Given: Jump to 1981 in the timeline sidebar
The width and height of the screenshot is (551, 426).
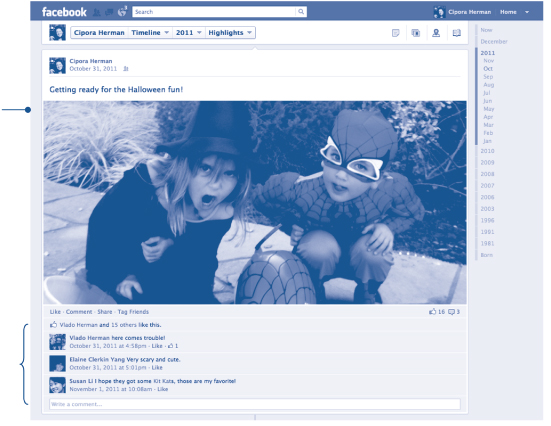Looking at the screenshot, I should (487, 244).
